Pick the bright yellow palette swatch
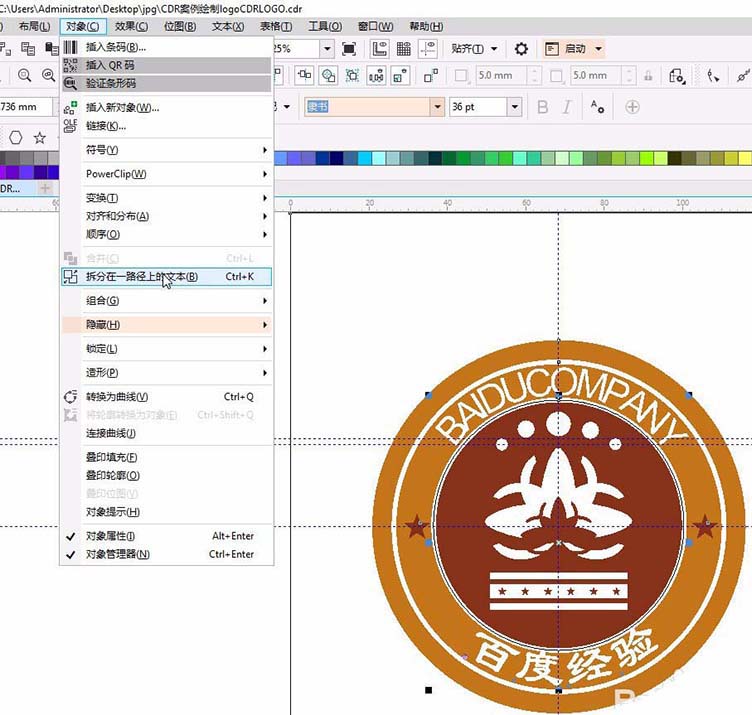 point(745,158)
